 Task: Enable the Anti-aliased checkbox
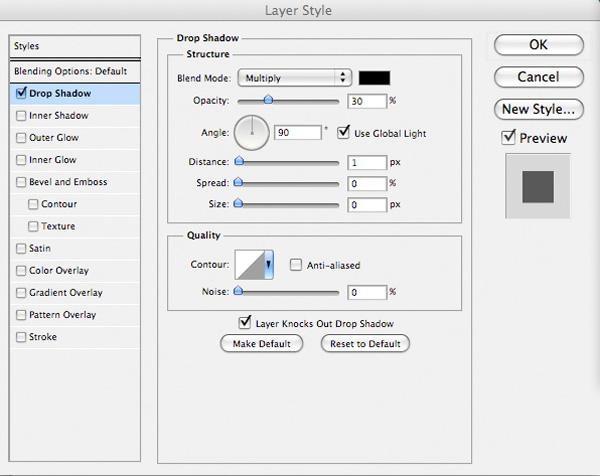coord(296,265)
